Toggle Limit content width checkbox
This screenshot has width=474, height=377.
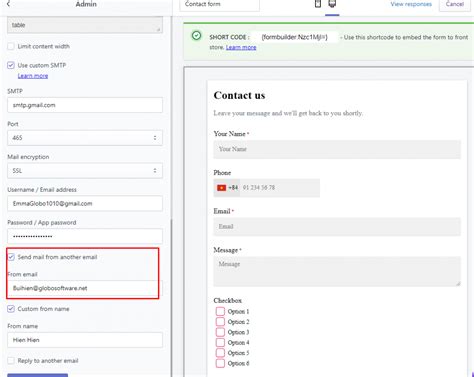click(x=11, y=46)
